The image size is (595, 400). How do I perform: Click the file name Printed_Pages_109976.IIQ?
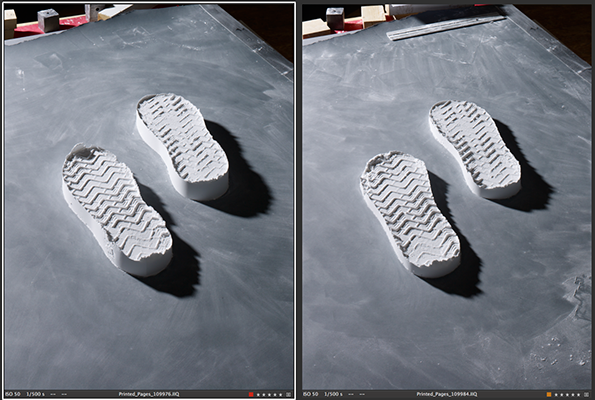(149, 394)
